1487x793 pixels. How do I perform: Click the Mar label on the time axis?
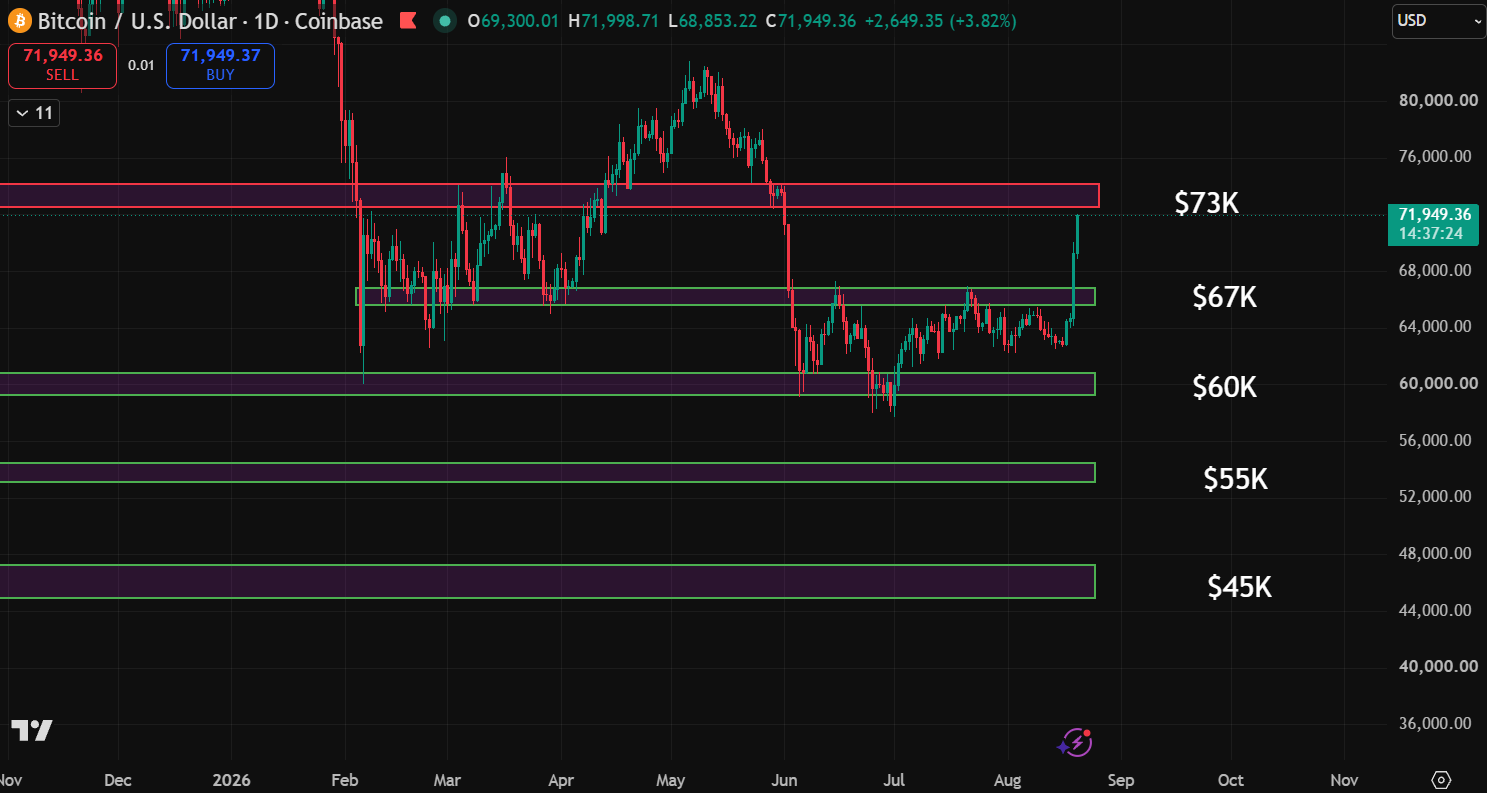tap(448, 780)
